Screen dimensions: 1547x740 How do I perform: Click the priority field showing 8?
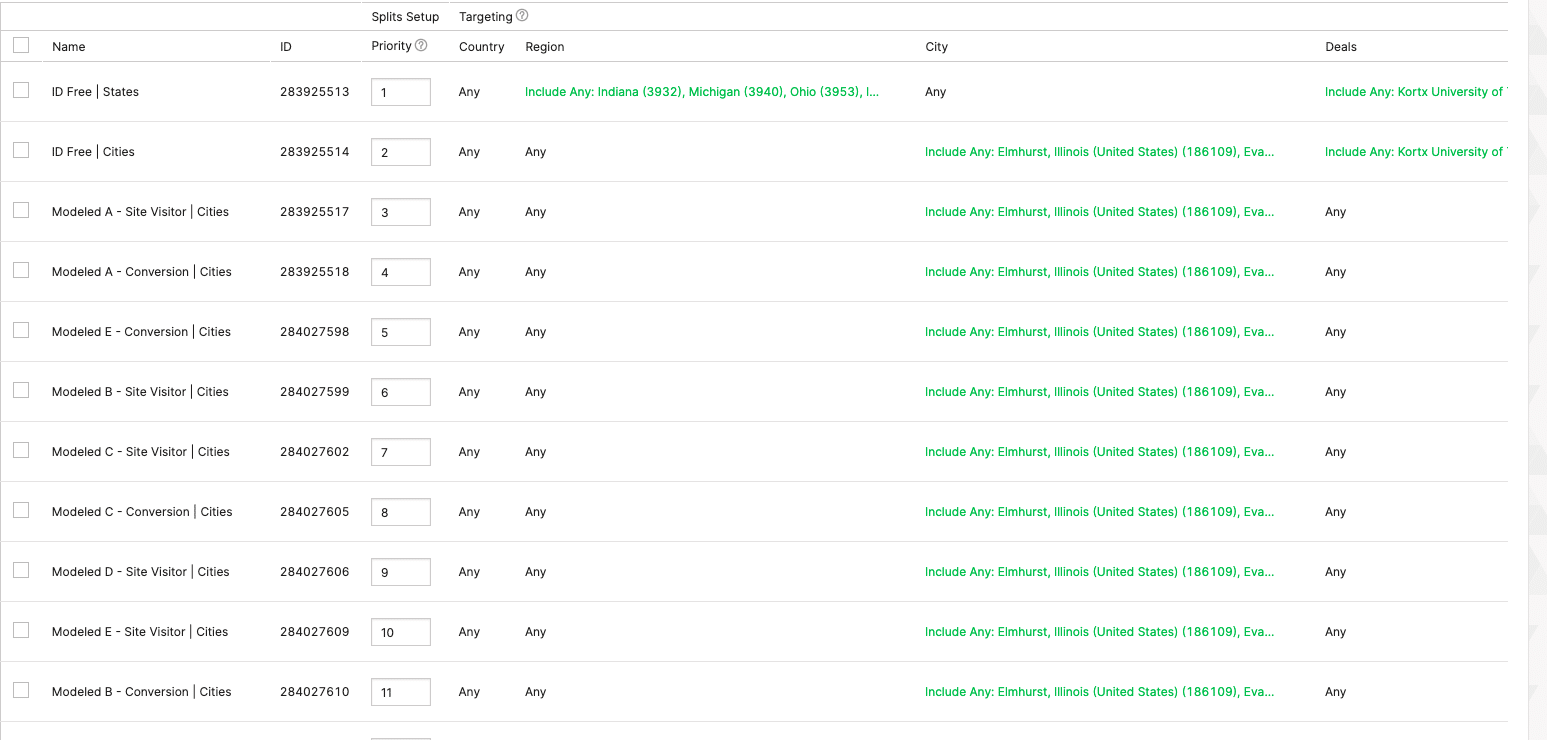coord(400,512)
